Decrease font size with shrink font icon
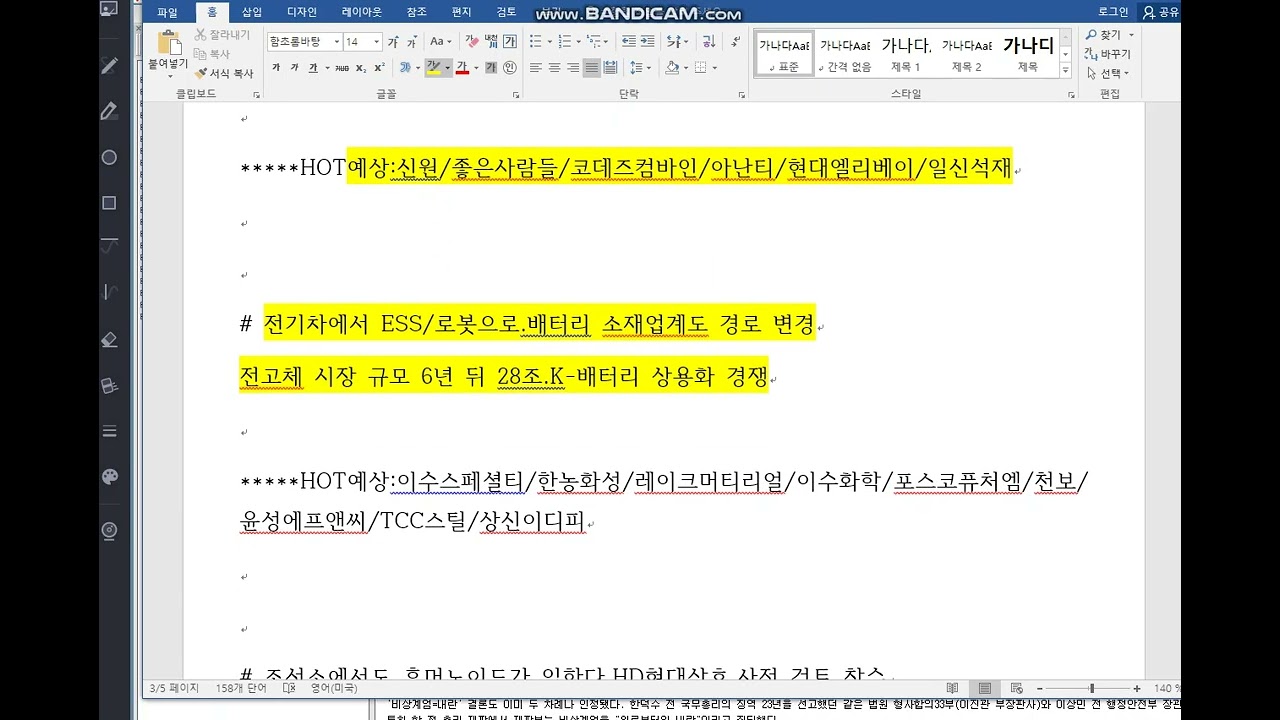The width and height of the screenshot is (1280, 720). [411, 42]
